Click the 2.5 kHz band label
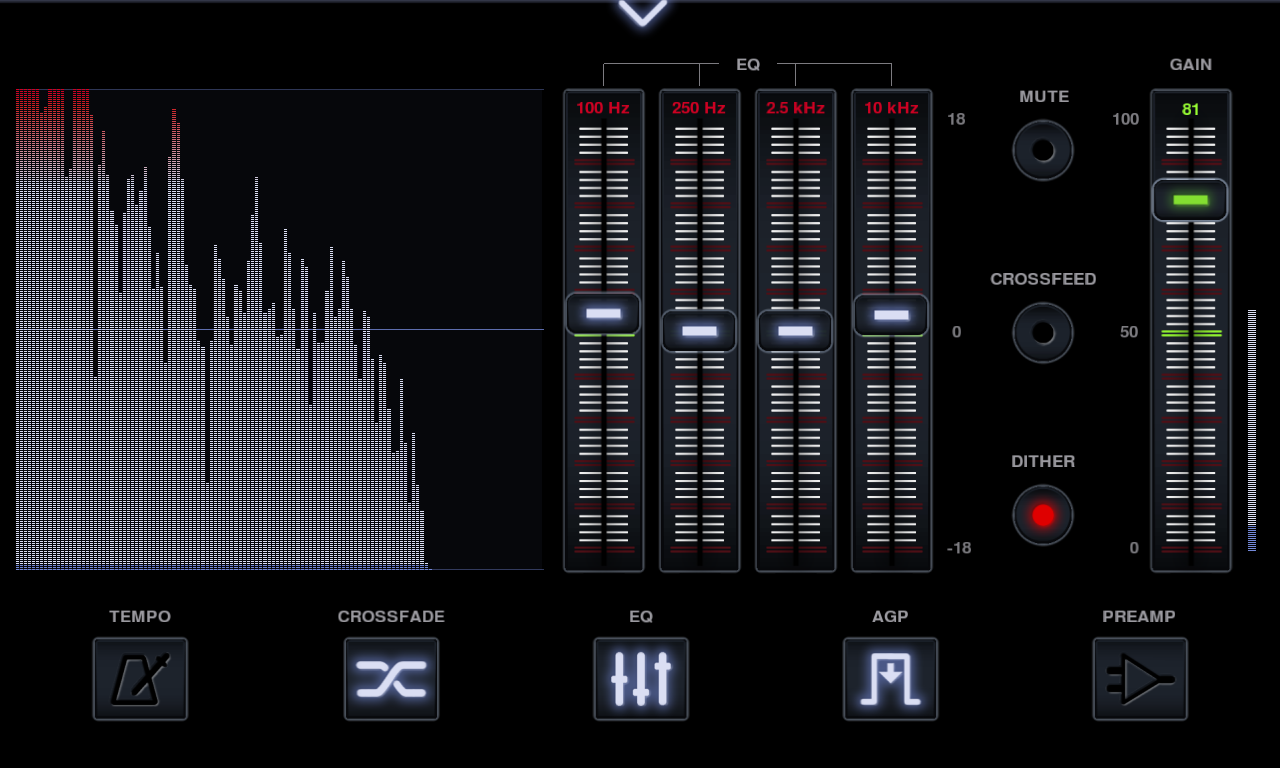 [x=795, y=108]
